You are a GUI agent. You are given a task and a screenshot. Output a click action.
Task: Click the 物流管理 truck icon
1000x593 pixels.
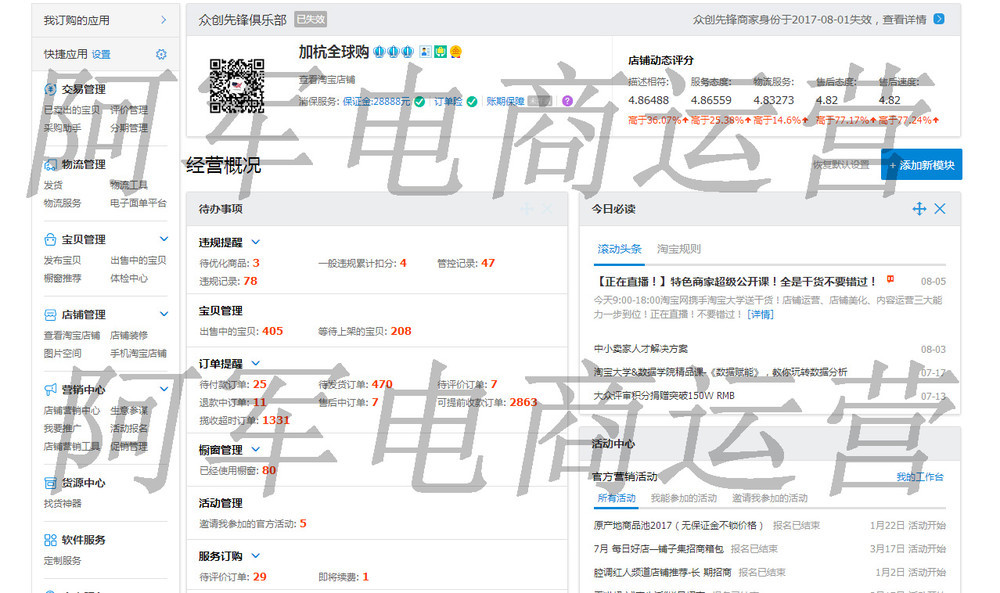pos(50,165)
